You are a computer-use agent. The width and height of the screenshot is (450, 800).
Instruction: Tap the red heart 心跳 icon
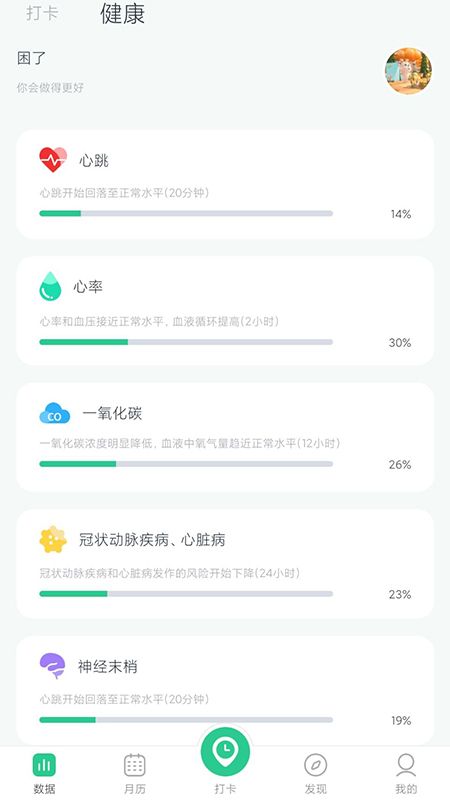coord(53,160)
